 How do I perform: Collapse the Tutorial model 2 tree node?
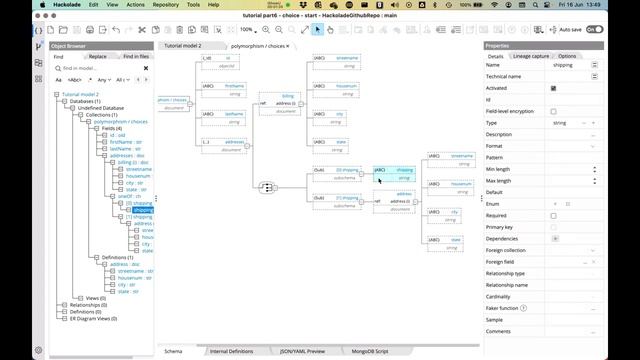click(x=57, y=94)
